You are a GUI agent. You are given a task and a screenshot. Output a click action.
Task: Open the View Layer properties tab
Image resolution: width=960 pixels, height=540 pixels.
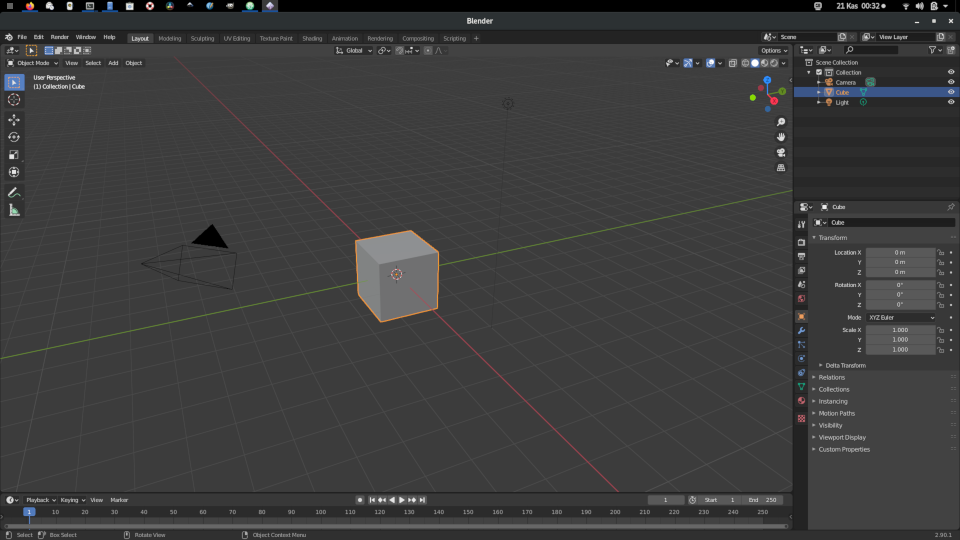tap(801, 271)
